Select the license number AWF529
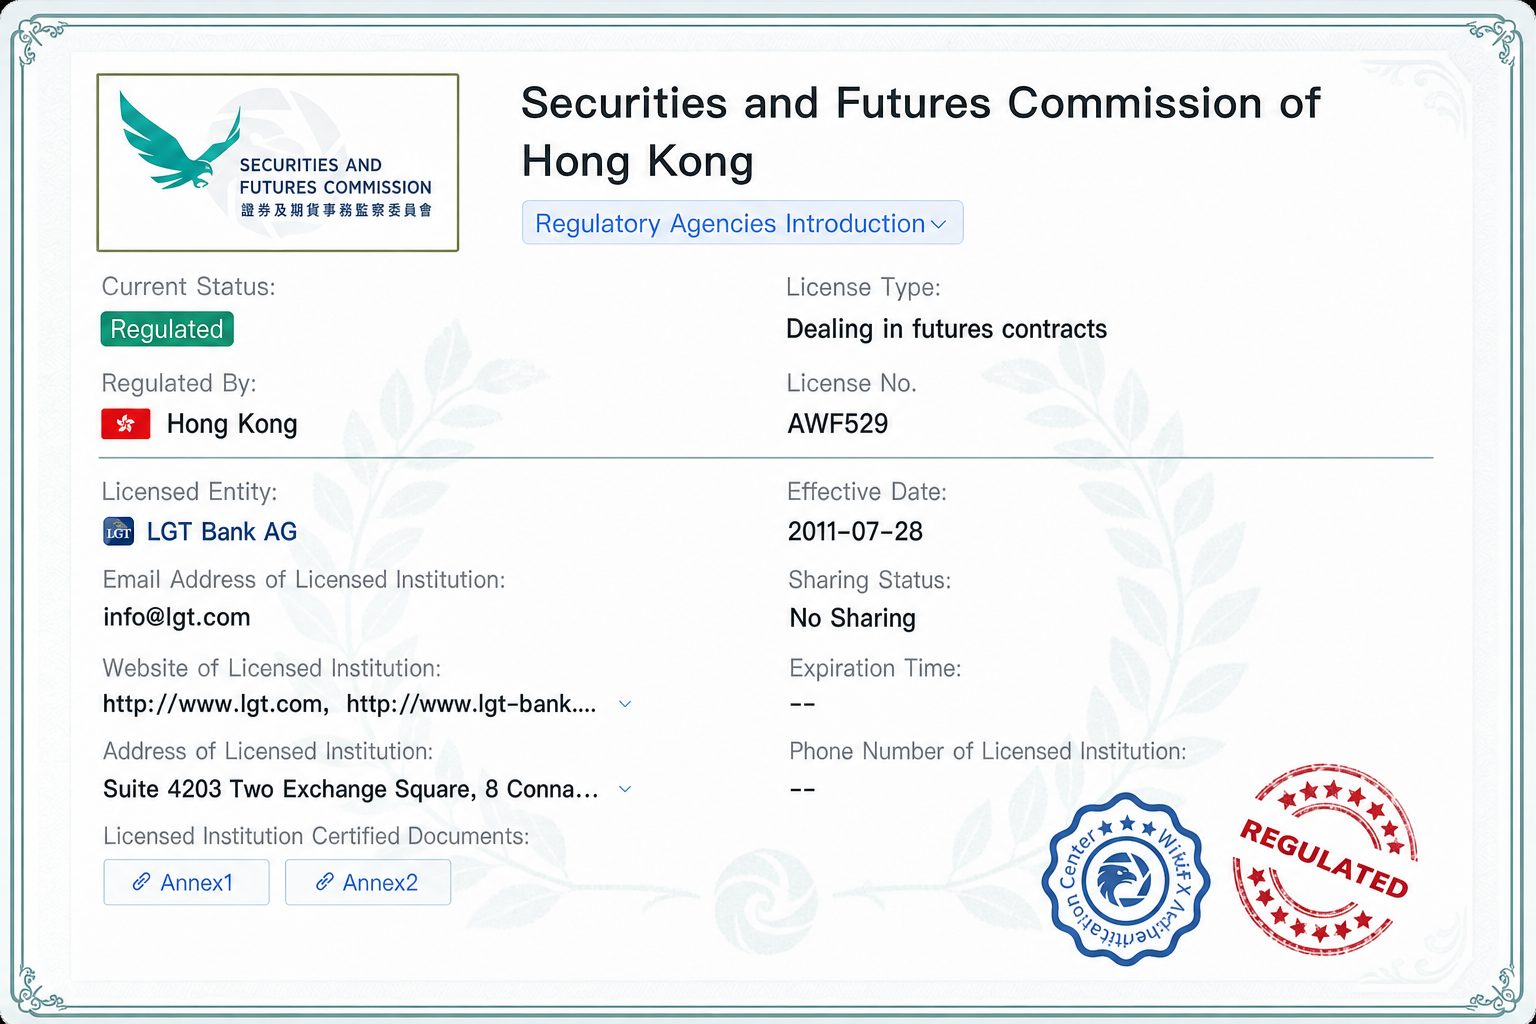The width and height of the screenshot is (1536, 1024). tap(838, 424)
